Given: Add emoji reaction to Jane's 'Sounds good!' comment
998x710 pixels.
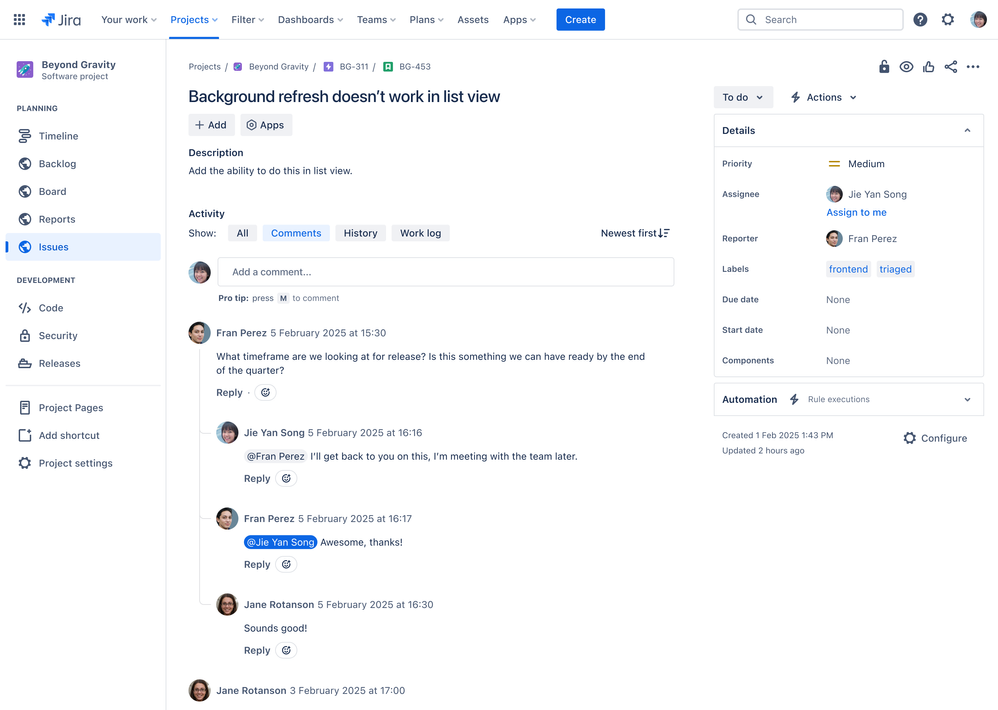Looking at the screenshot, I should (286, 650).
